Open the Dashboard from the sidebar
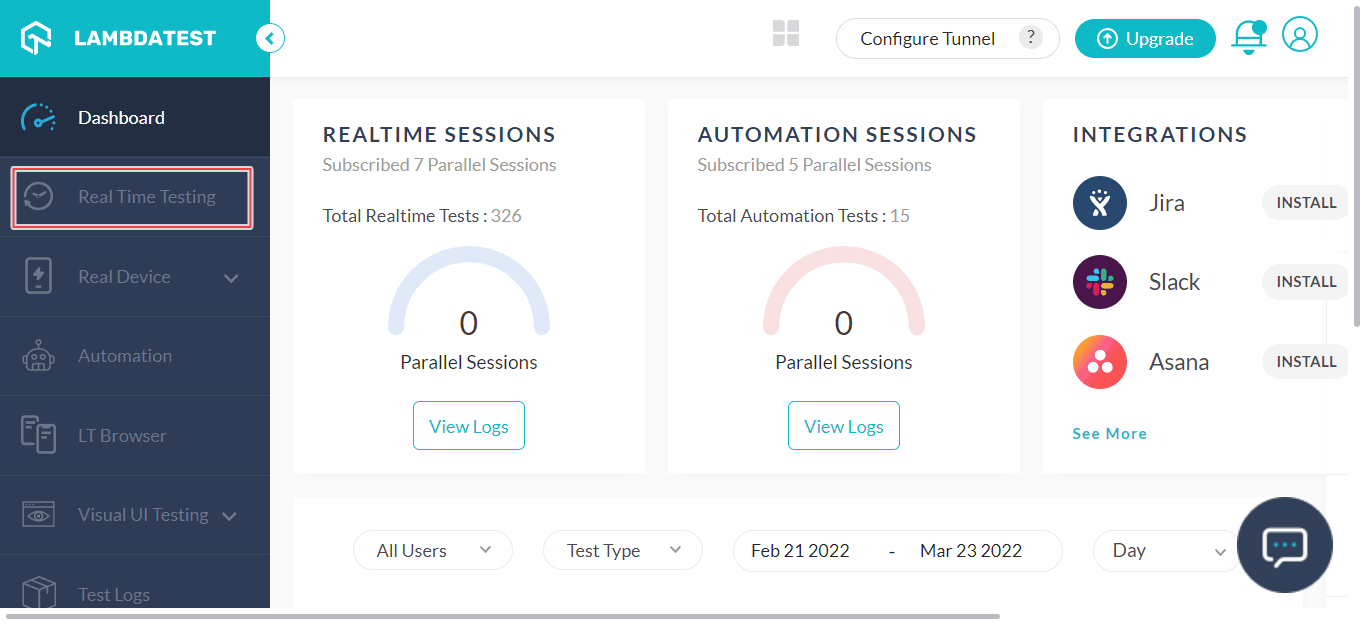The height and width of the screenshot is (625, 1366). pos(121,117)
